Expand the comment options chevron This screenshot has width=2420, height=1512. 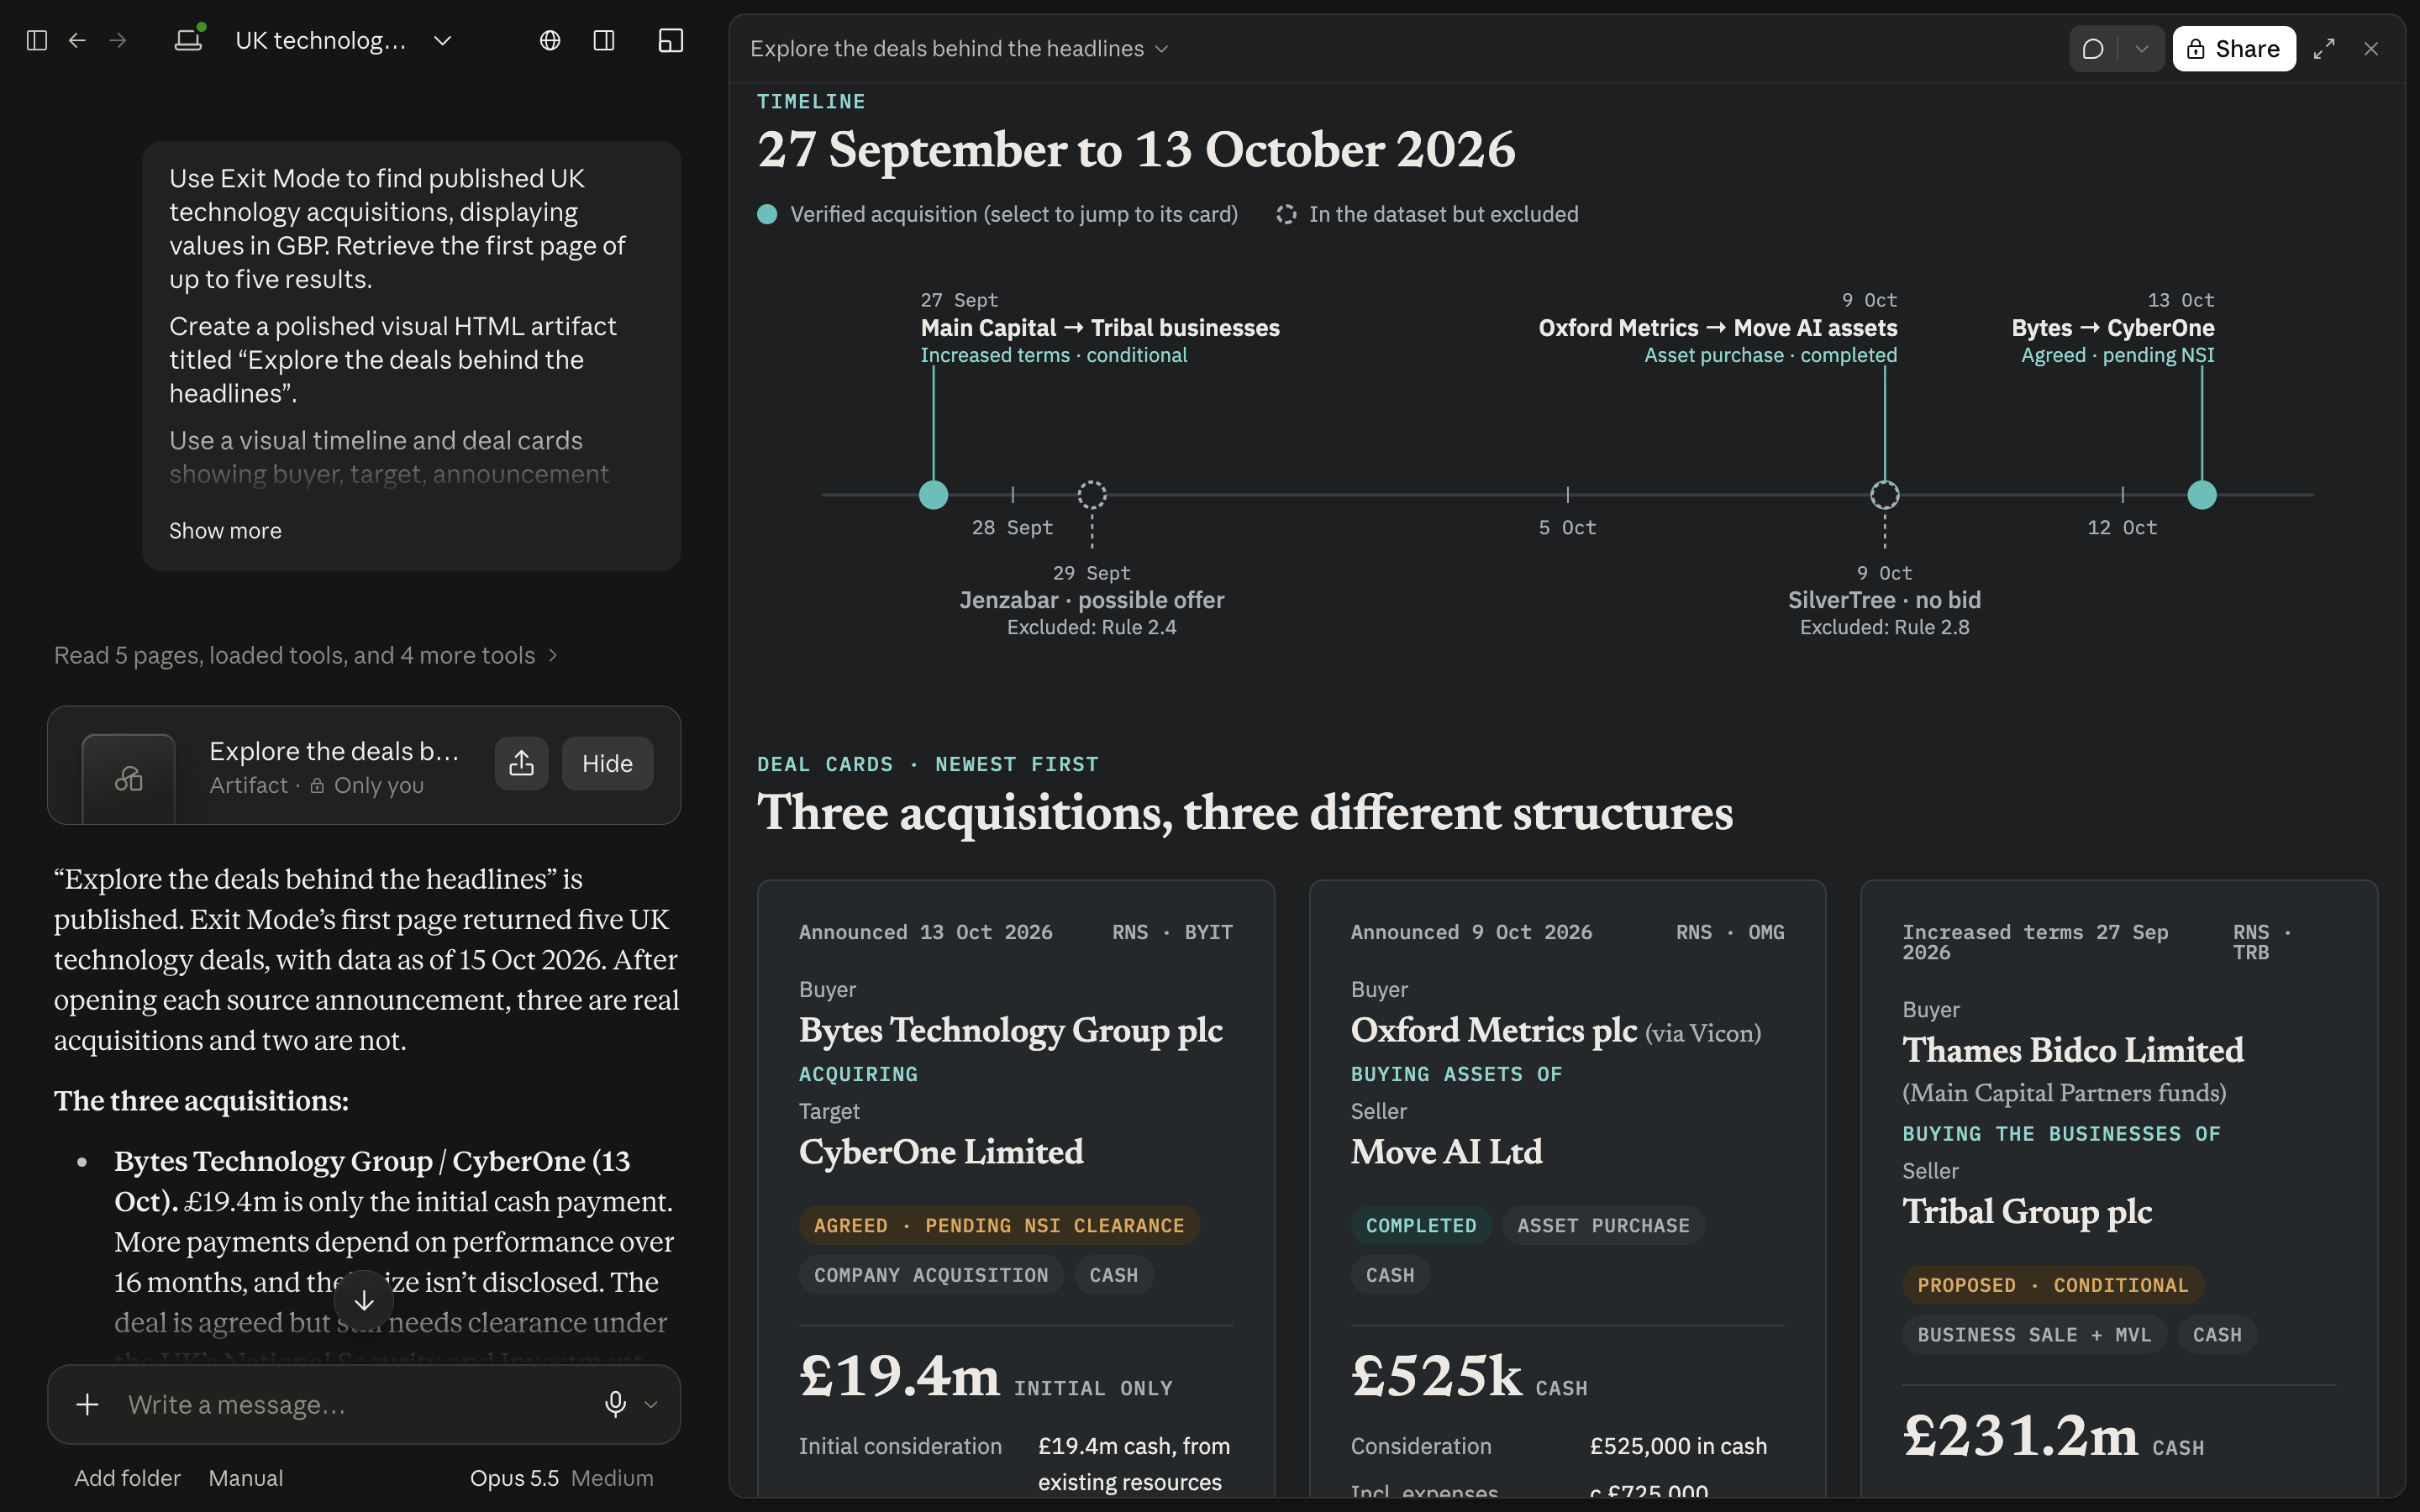(2141, 49)
